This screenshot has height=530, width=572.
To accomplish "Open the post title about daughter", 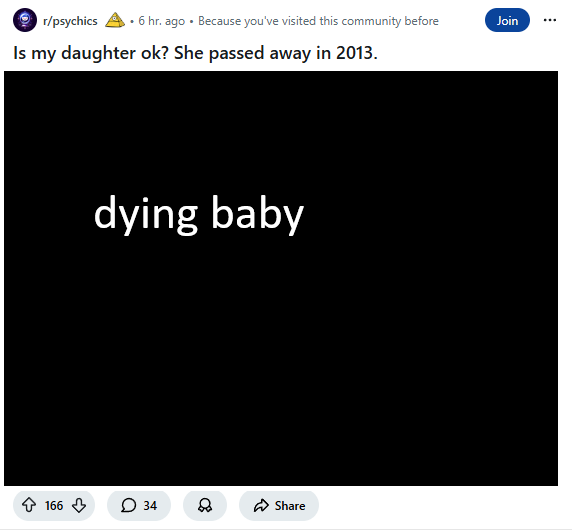I will tap(195, 53).
